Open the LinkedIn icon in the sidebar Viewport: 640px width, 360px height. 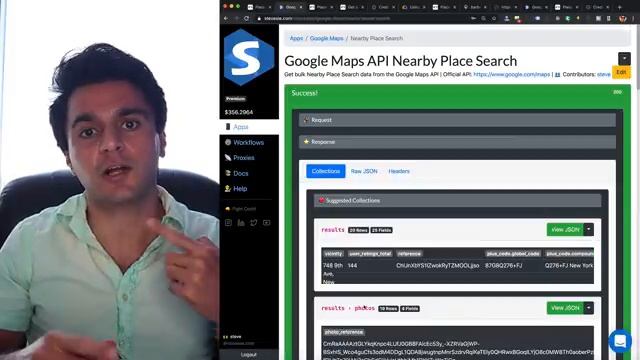click(241, 222)
